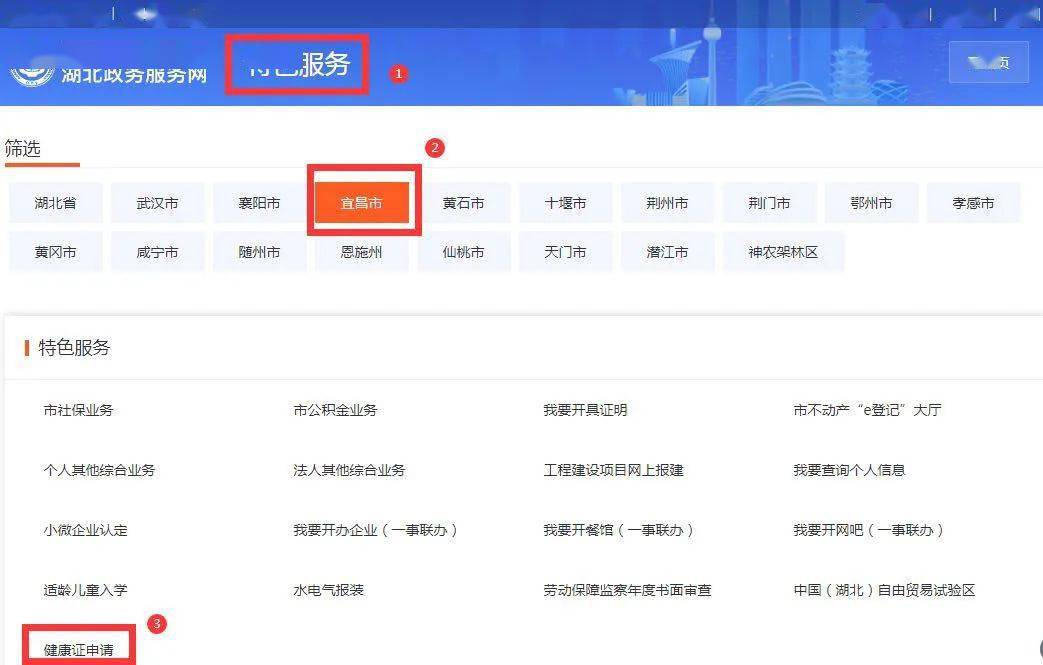Choose 孝感市 city filter

(x=973, y=203)
